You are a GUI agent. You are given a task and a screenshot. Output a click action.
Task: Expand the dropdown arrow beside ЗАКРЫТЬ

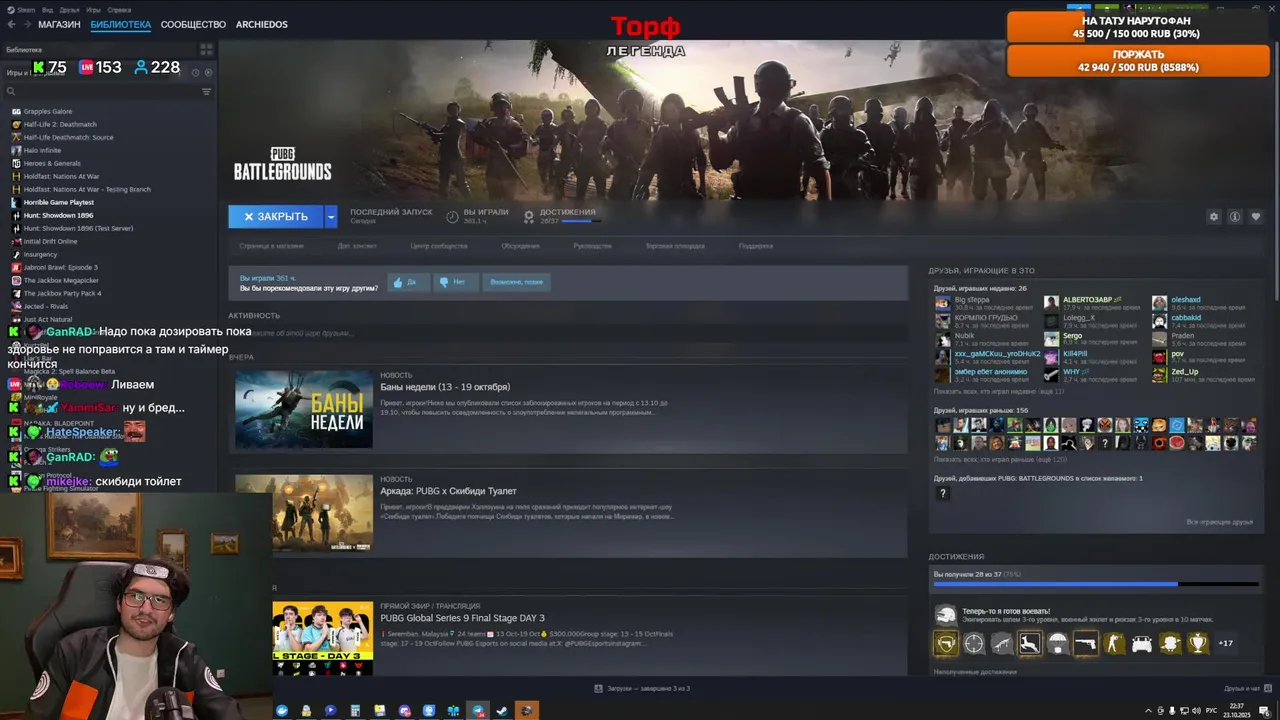pyautogui.click(x=331, y=216)
